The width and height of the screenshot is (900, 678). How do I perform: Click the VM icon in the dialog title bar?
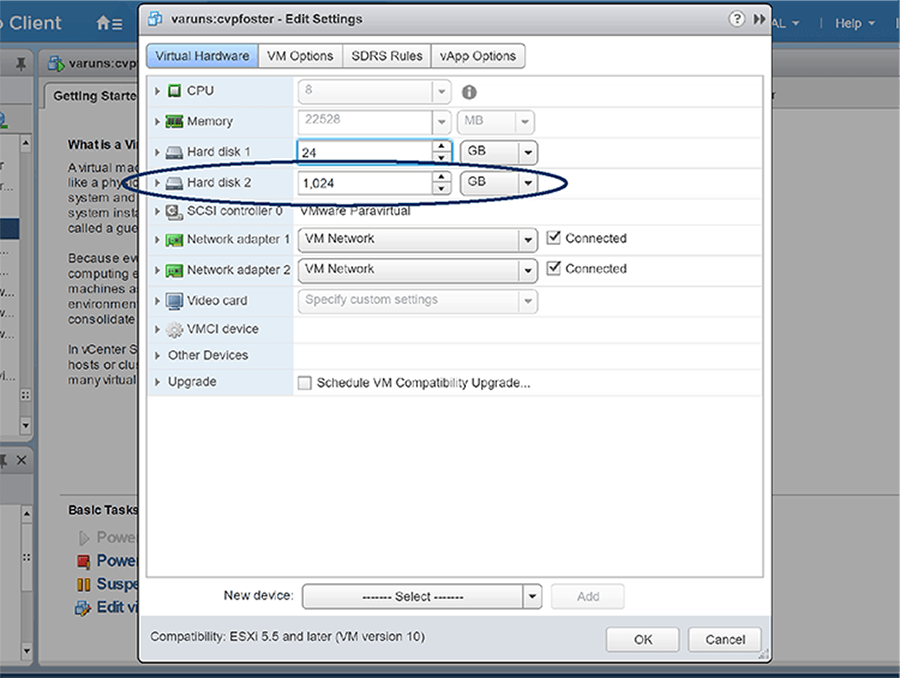click(155, 19)
